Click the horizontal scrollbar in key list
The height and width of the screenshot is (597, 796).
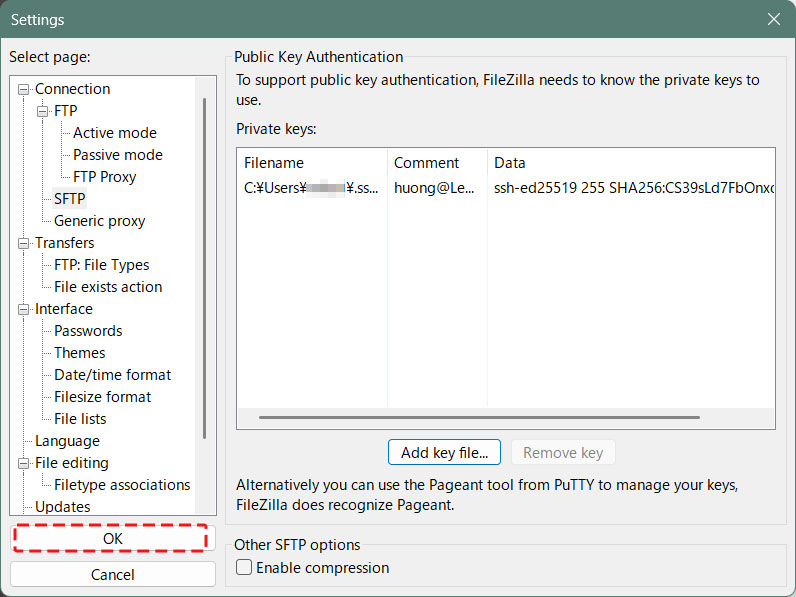500,417
